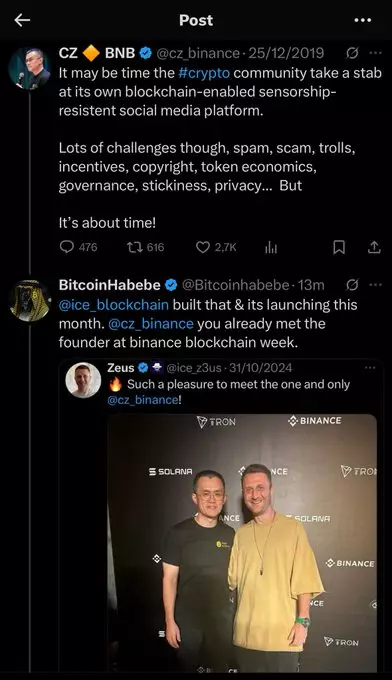Open more options on BitcoinHabebe's reply

(375, 285)
